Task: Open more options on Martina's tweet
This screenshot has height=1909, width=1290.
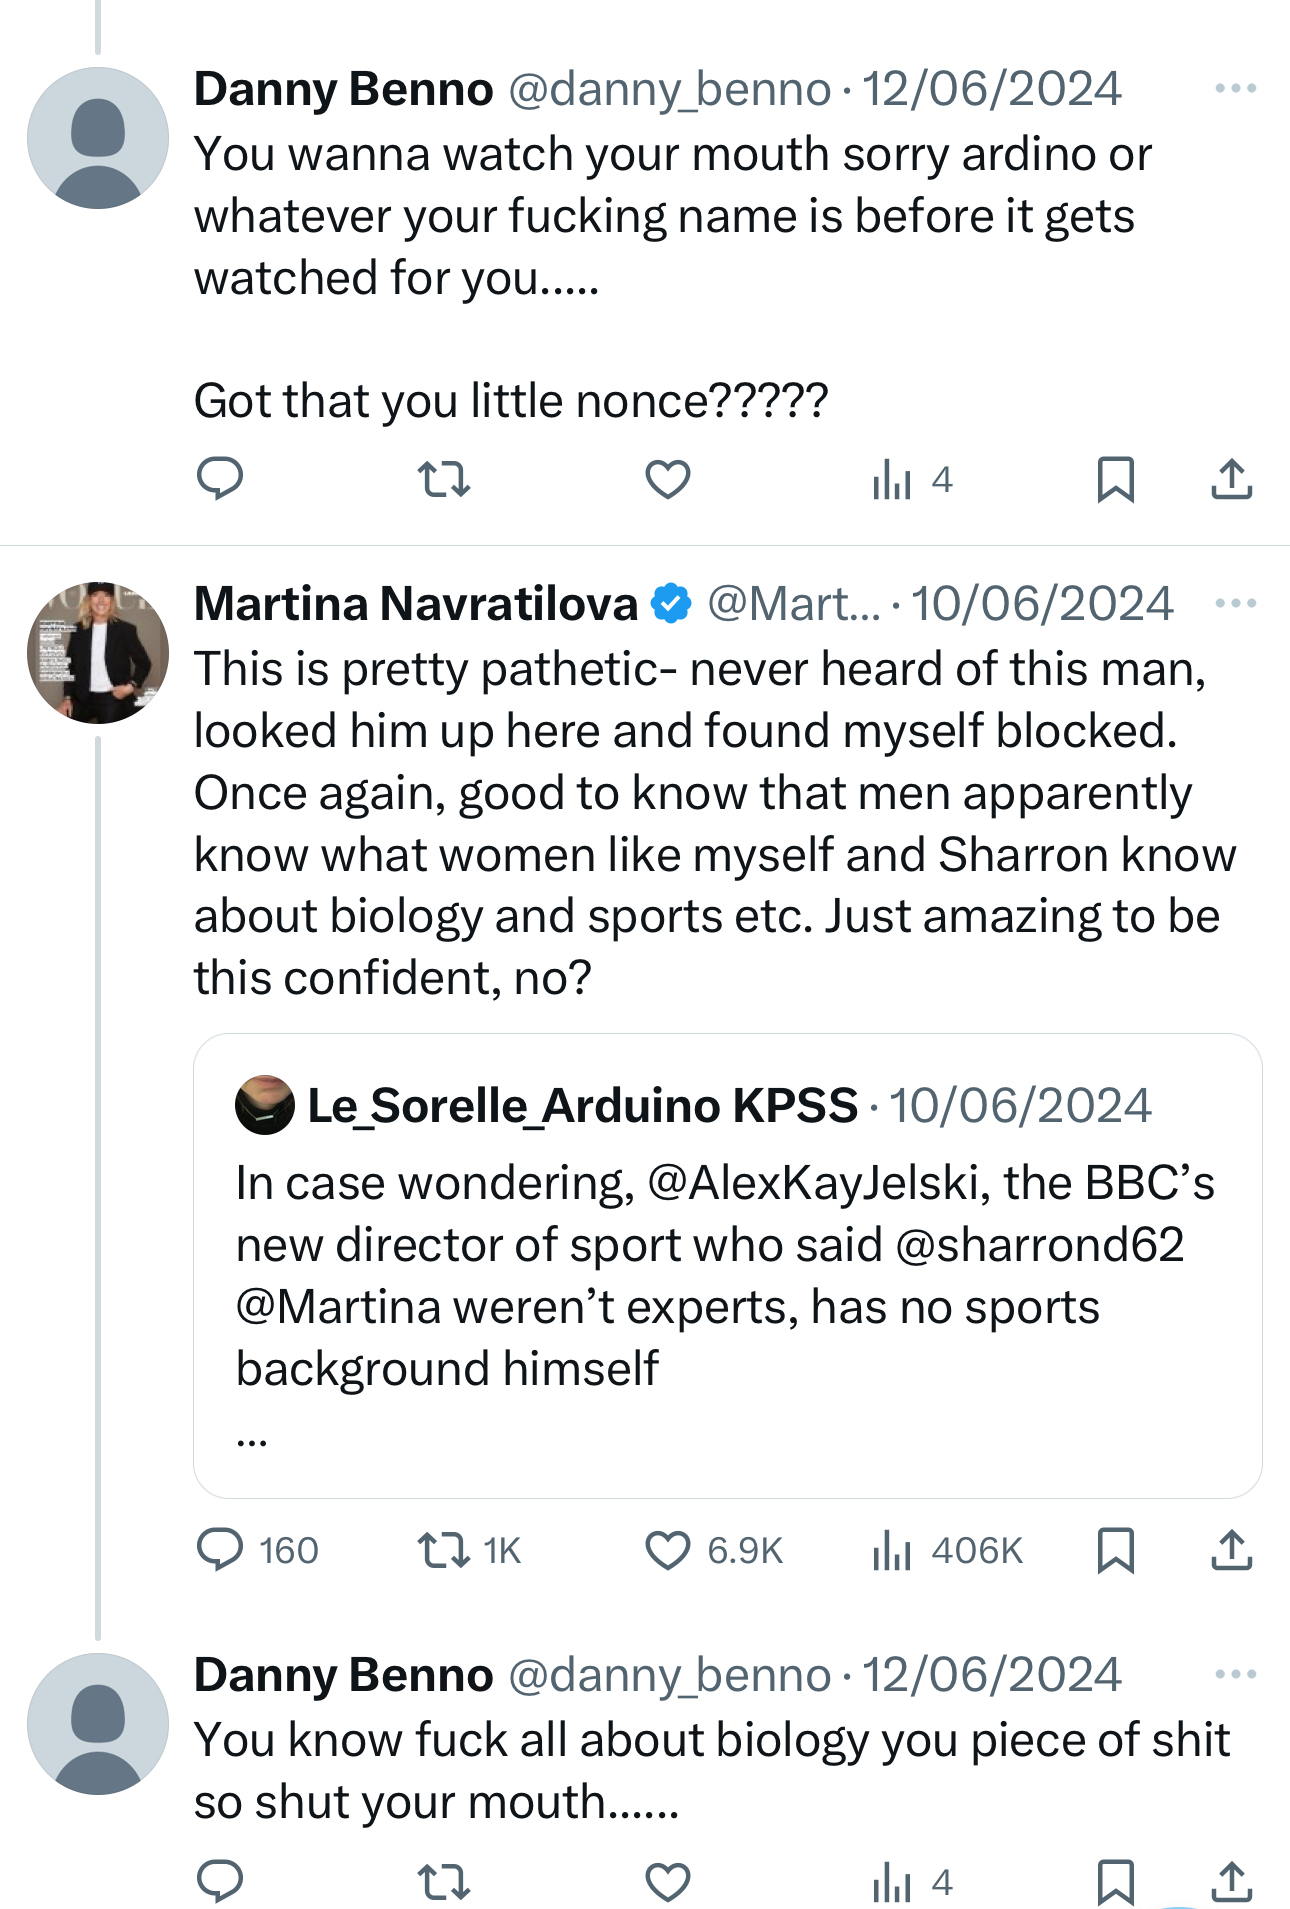Action: (x=1235, y=604)
